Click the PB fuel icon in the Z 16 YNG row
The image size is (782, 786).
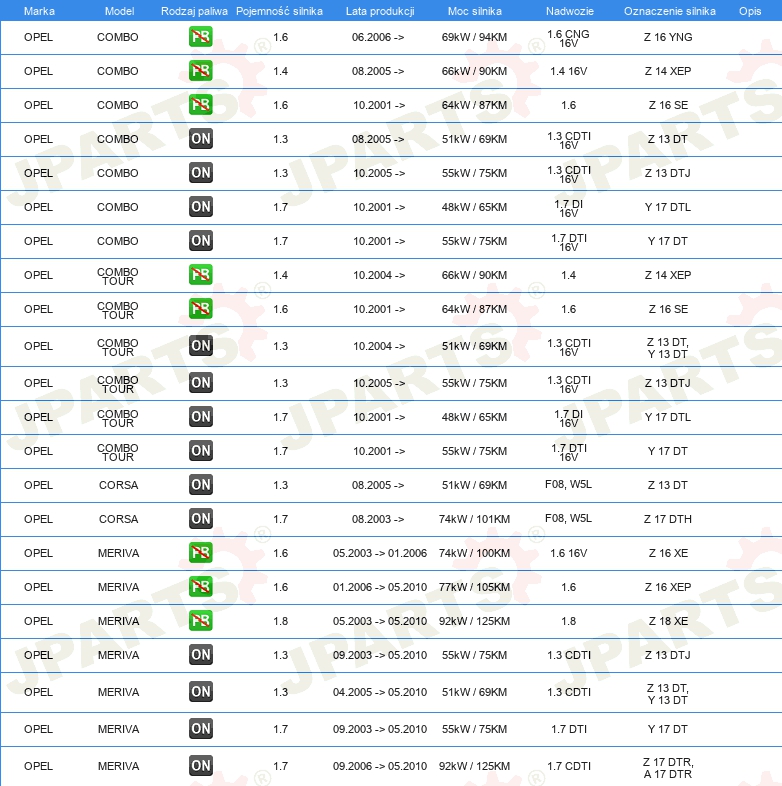(x=201, y=37)
